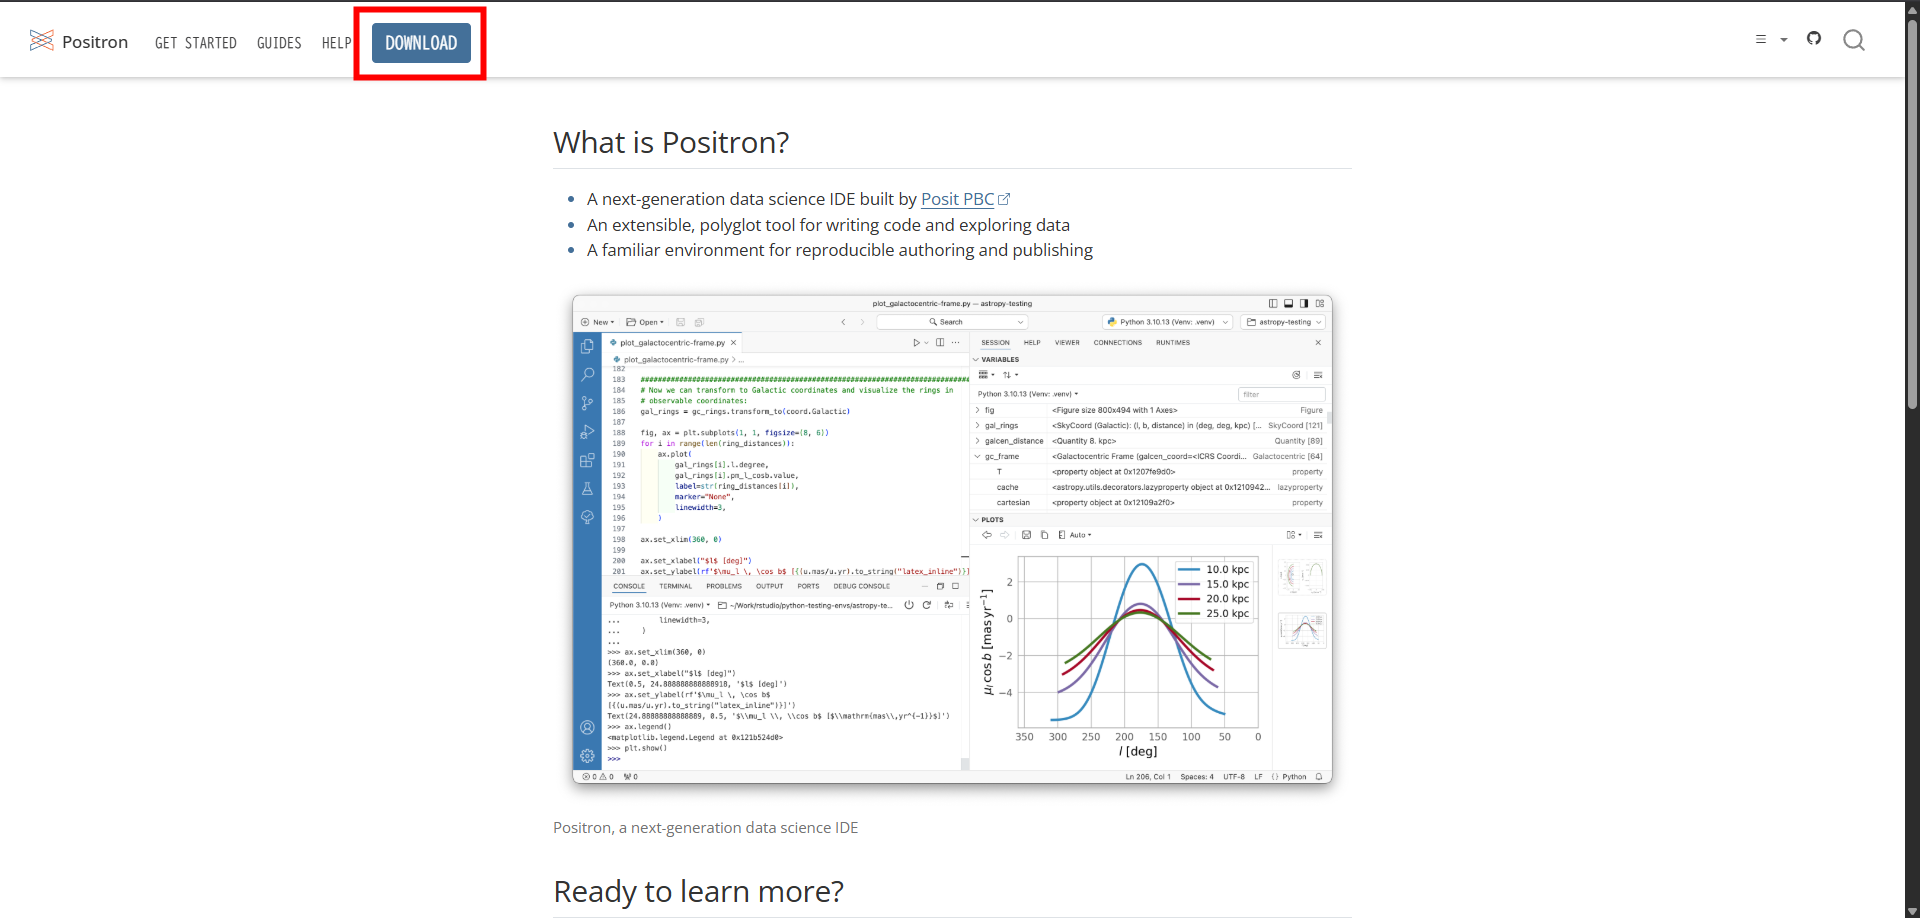The width and height of the screenshot is (1920, 918).
Task: Follow the Posit PBC link
Action: [957, 199]
